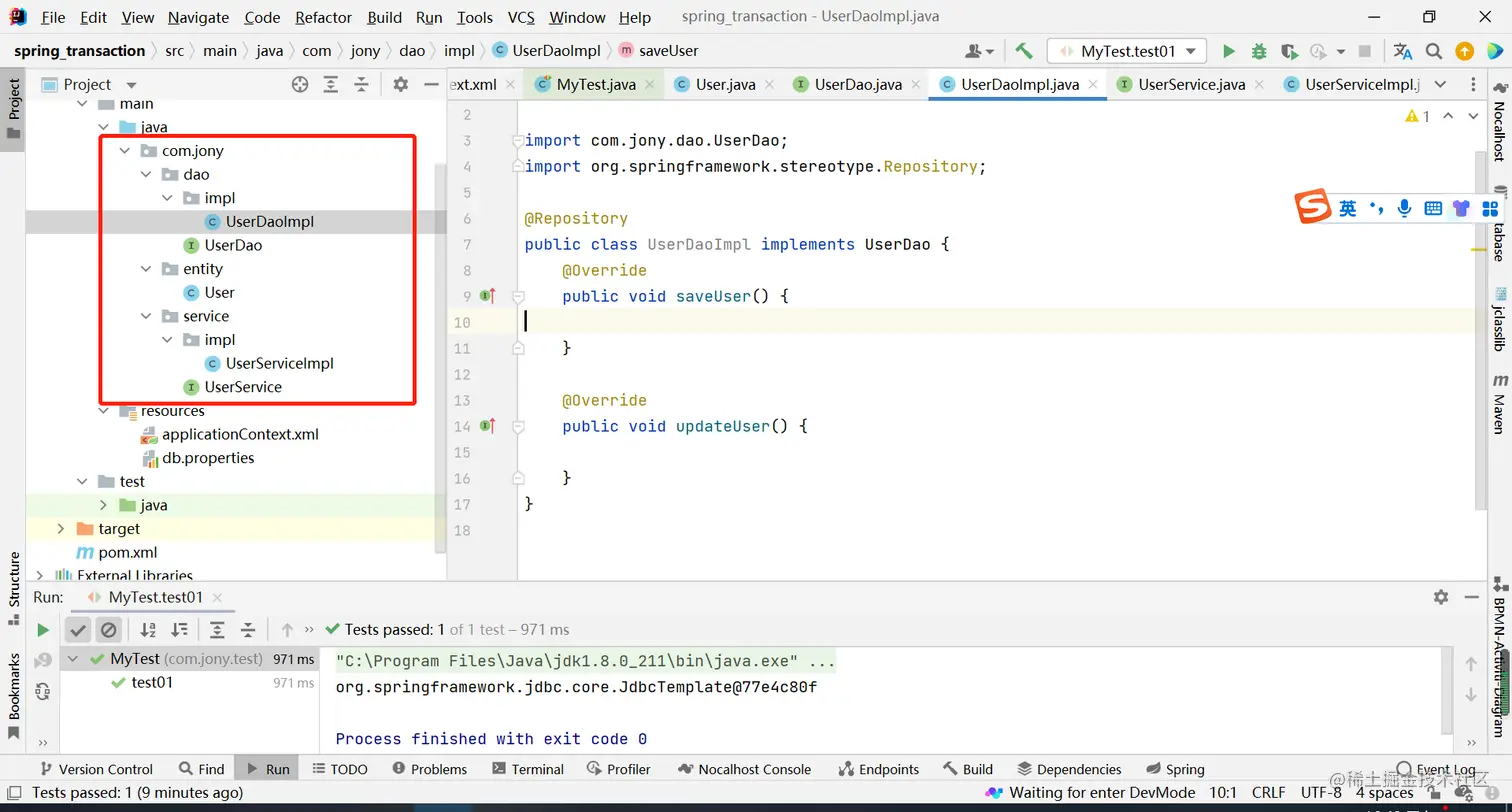Open the Project view mode dropdown

pos(131,85)
